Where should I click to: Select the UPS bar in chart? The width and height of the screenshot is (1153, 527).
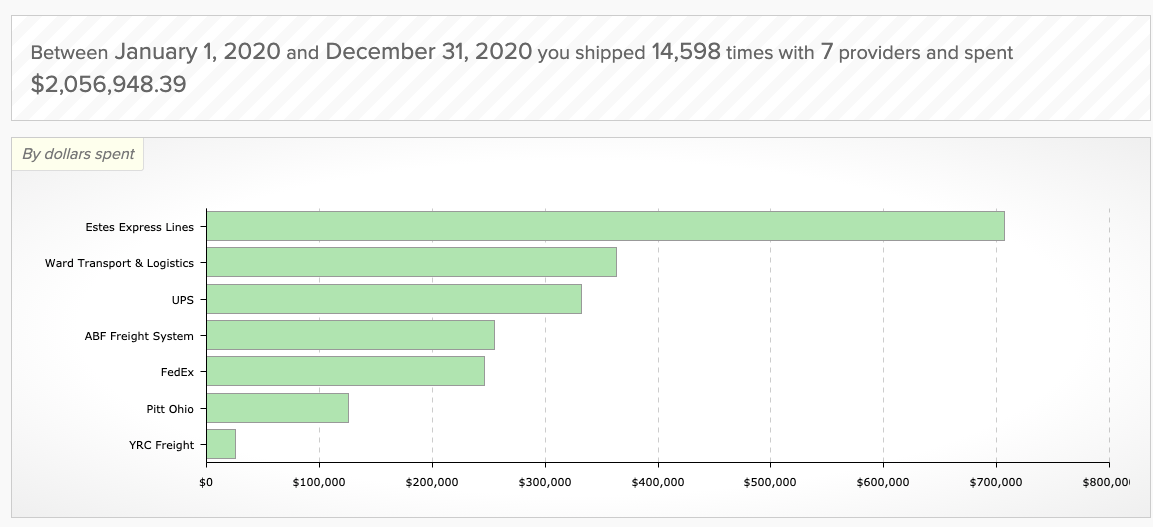pyautogui.click(x=394, y=298)
